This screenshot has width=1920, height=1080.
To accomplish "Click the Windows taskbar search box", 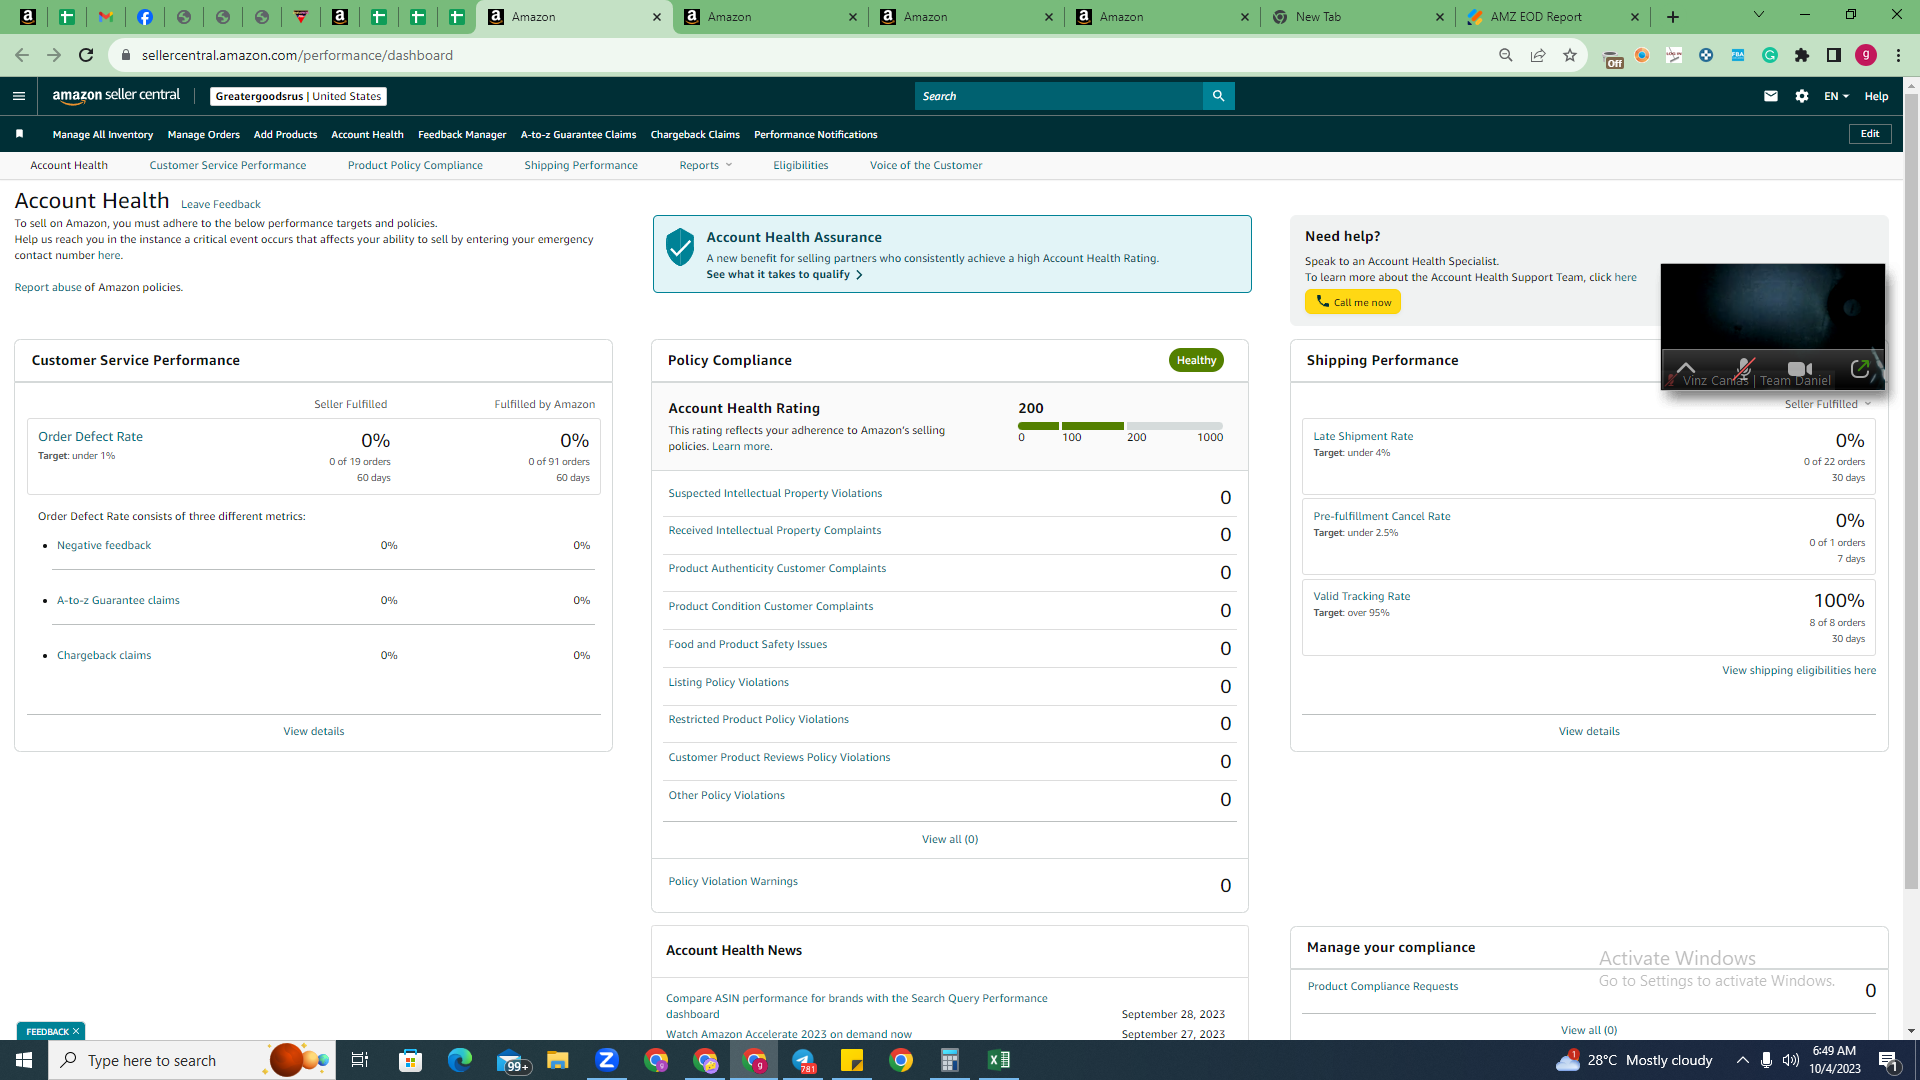I will [192, 1060].
